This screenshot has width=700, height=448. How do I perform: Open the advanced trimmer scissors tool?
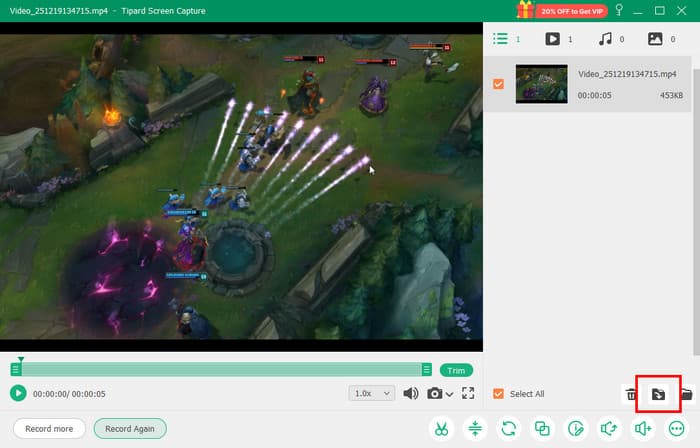[x=442, y=429]
